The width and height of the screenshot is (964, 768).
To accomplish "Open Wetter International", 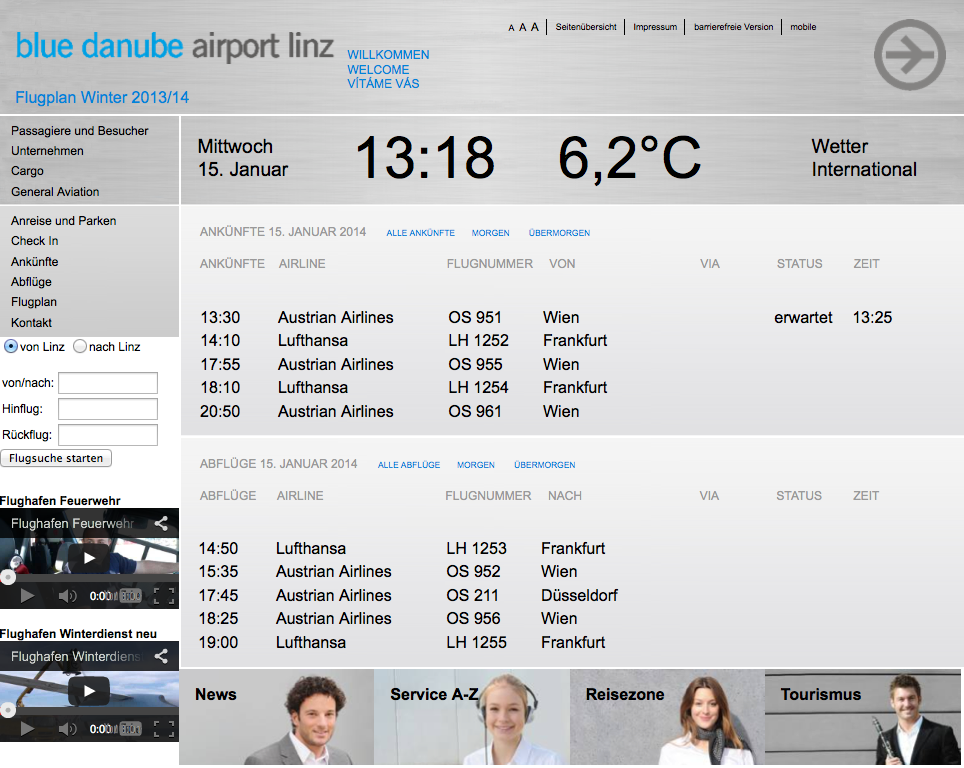I will [864, 158].
